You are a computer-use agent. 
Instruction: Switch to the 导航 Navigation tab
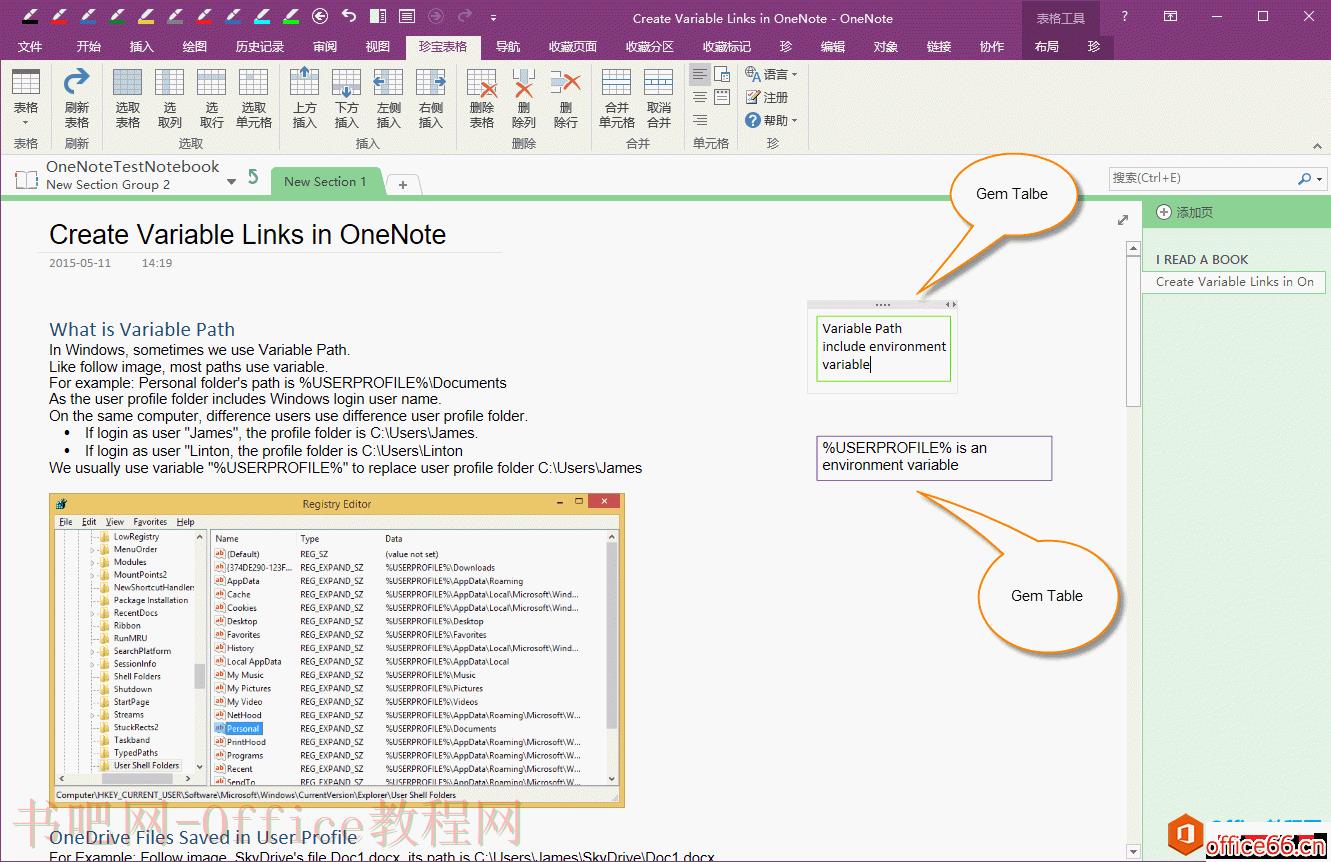pyautogui.click(x=508, y=47)
